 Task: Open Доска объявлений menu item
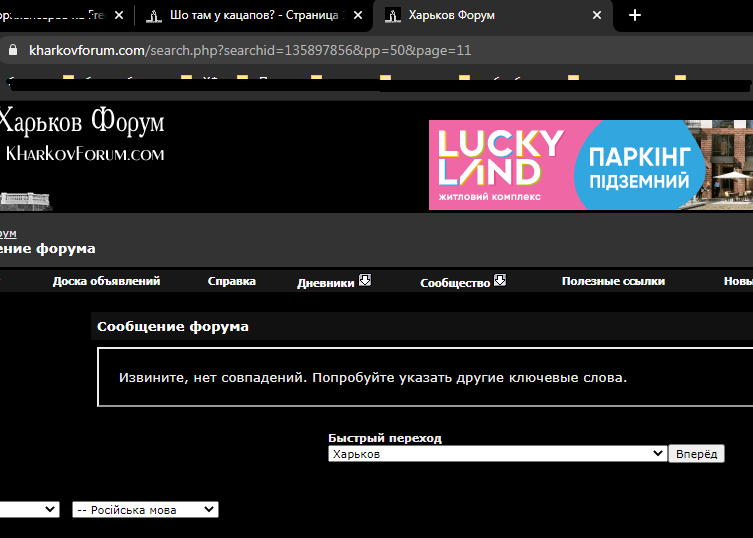pyautogui.click(x=107, y=281)
